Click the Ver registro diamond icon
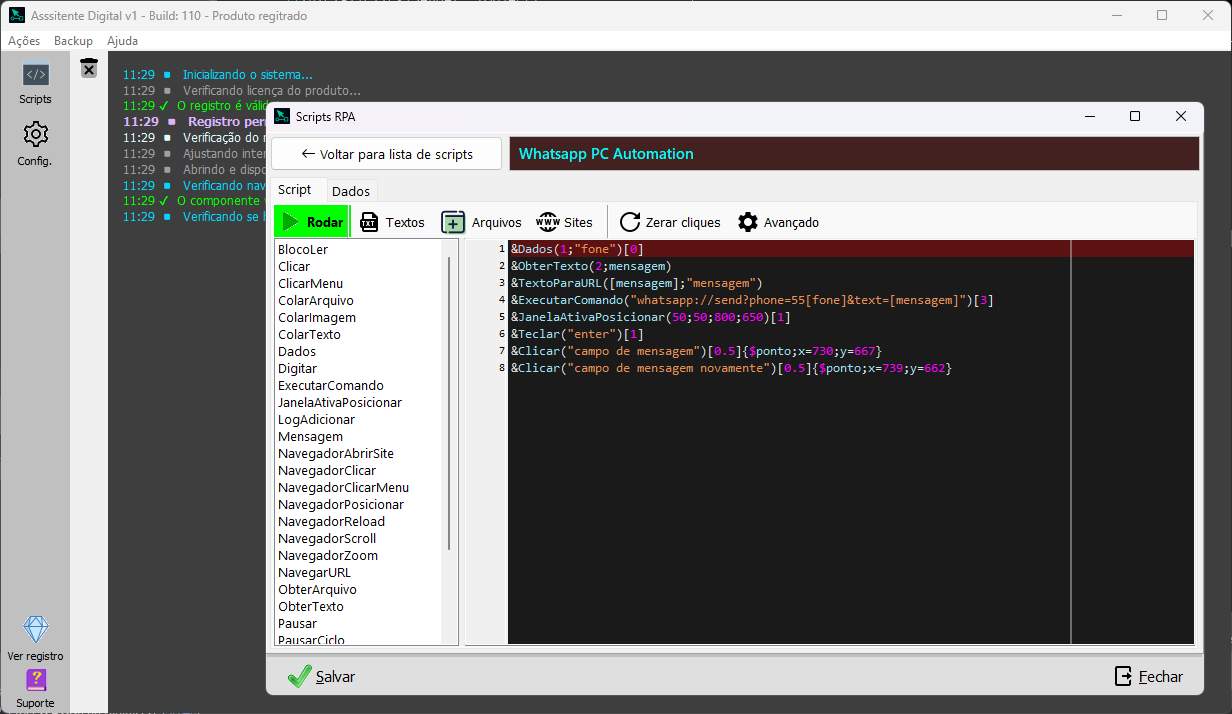1232x714 pixels. pos(35,638)
